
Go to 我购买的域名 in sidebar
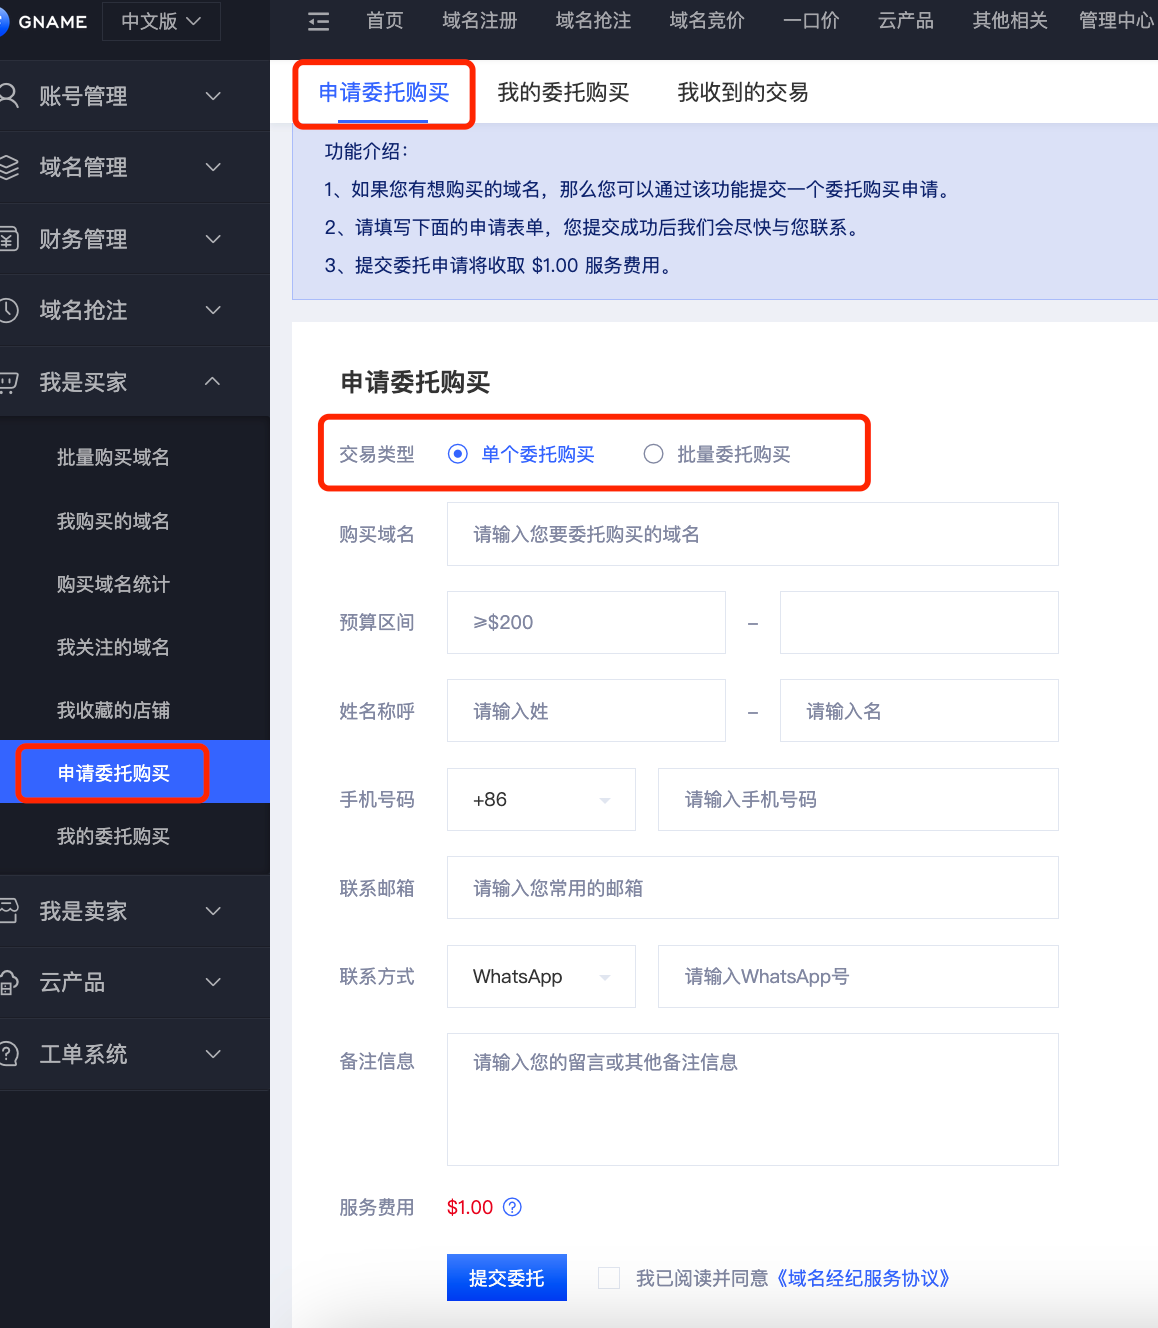click(113, 521)
